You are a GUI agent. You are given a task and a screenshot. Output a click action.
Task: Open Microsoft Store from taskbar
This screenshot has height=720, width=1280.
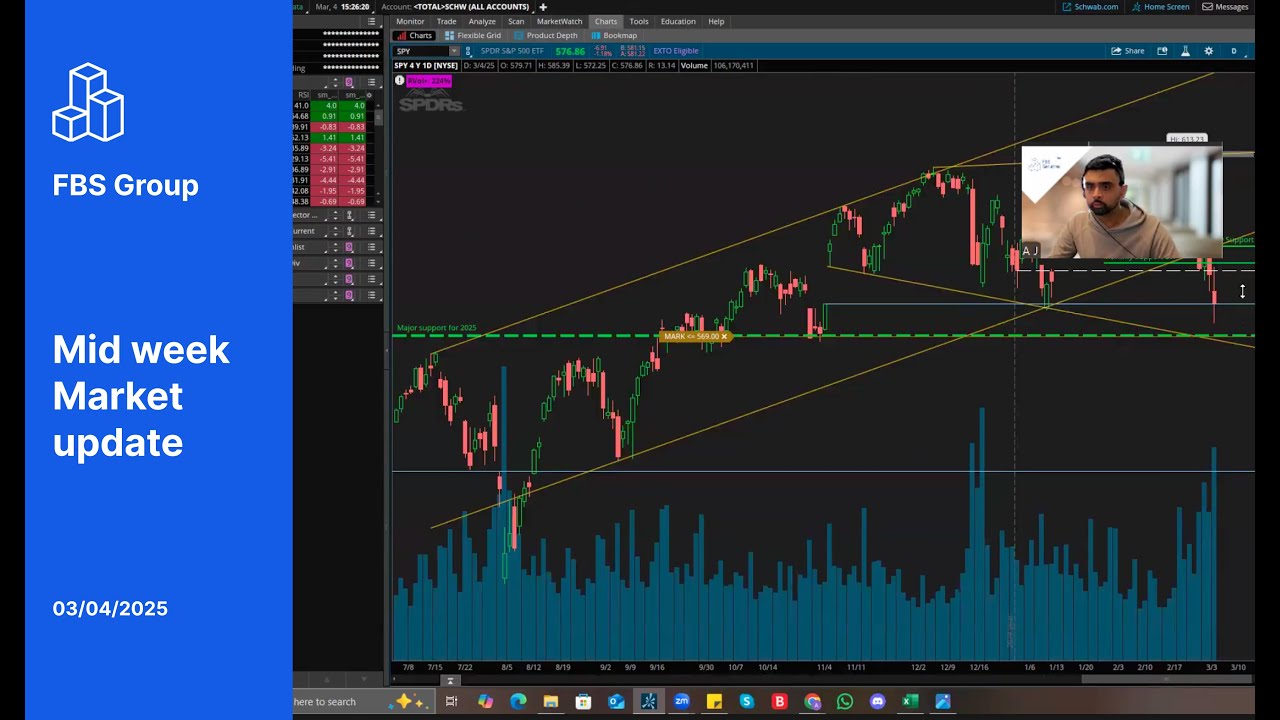tap(583, 702)
